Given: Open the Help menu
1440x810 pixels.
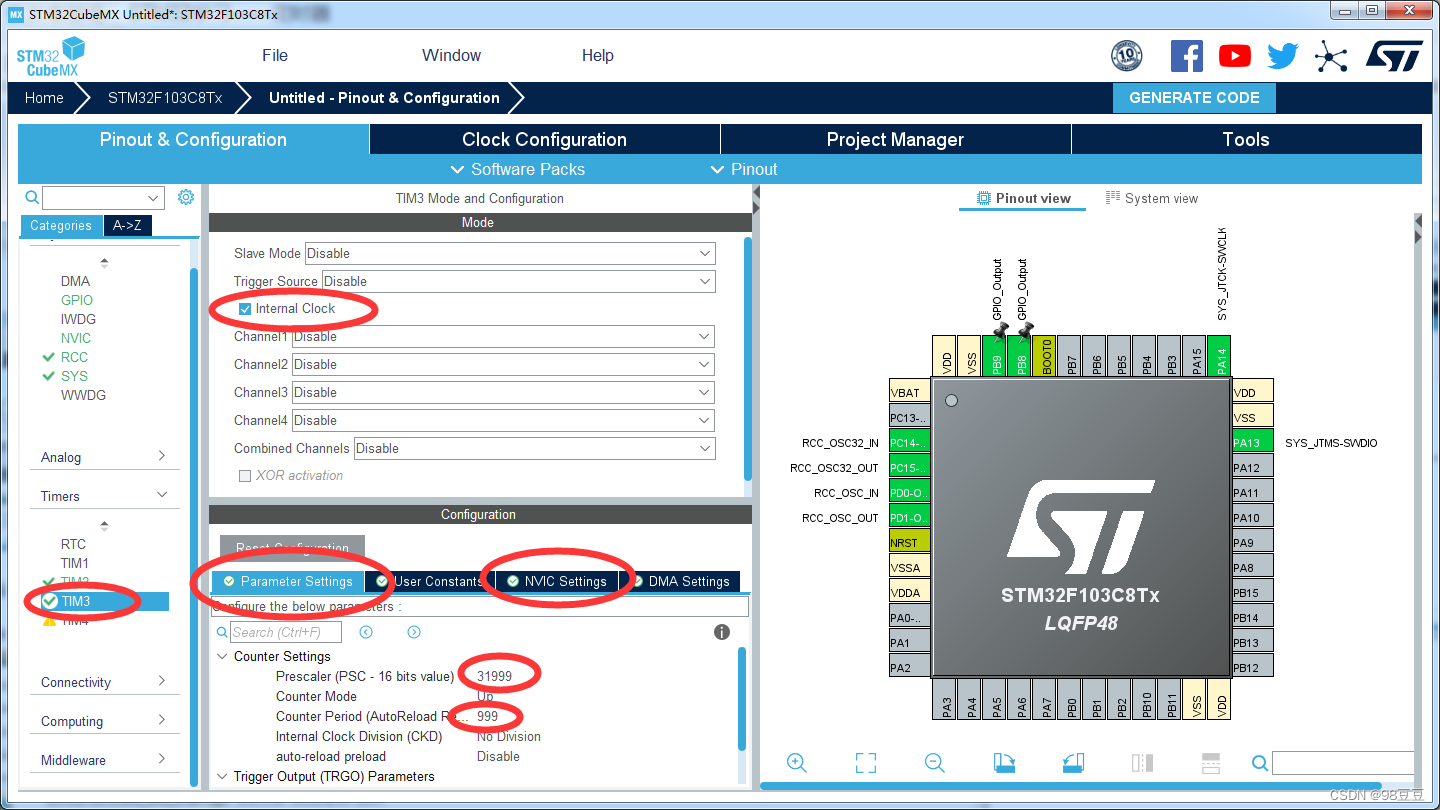Looking at the screenshot, I should point(598,55).
